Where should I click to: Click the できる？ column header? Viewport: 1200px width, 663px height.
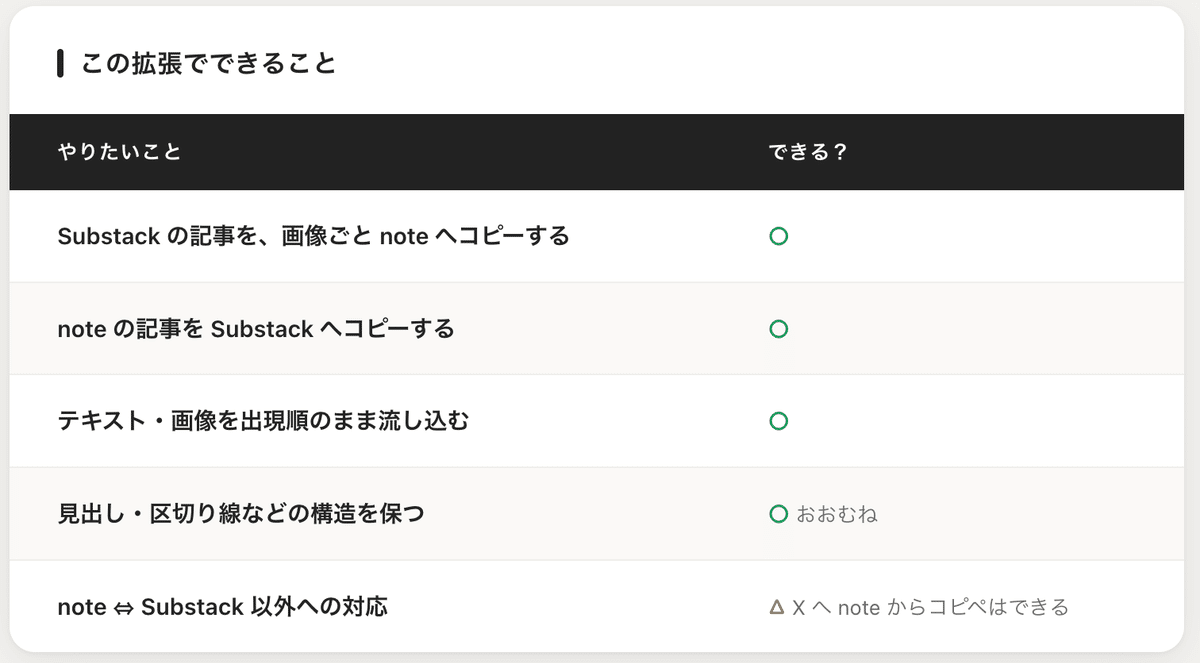(808, 152)
